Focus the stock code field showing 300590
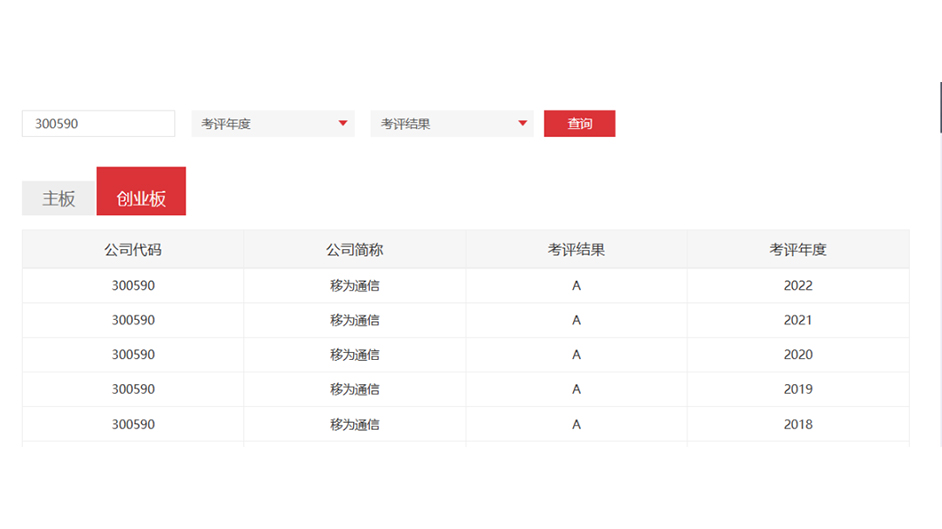This screenshot has width=942, height=529. (98, 124)
